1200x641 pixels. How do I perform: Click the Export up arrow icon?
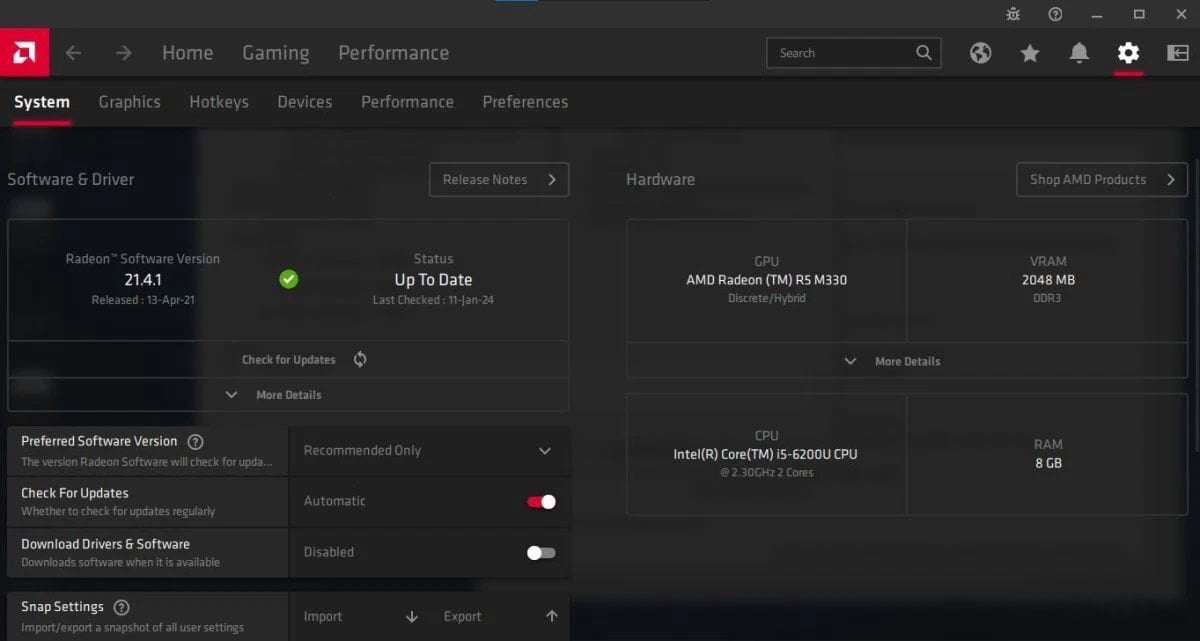click(552, 617)
